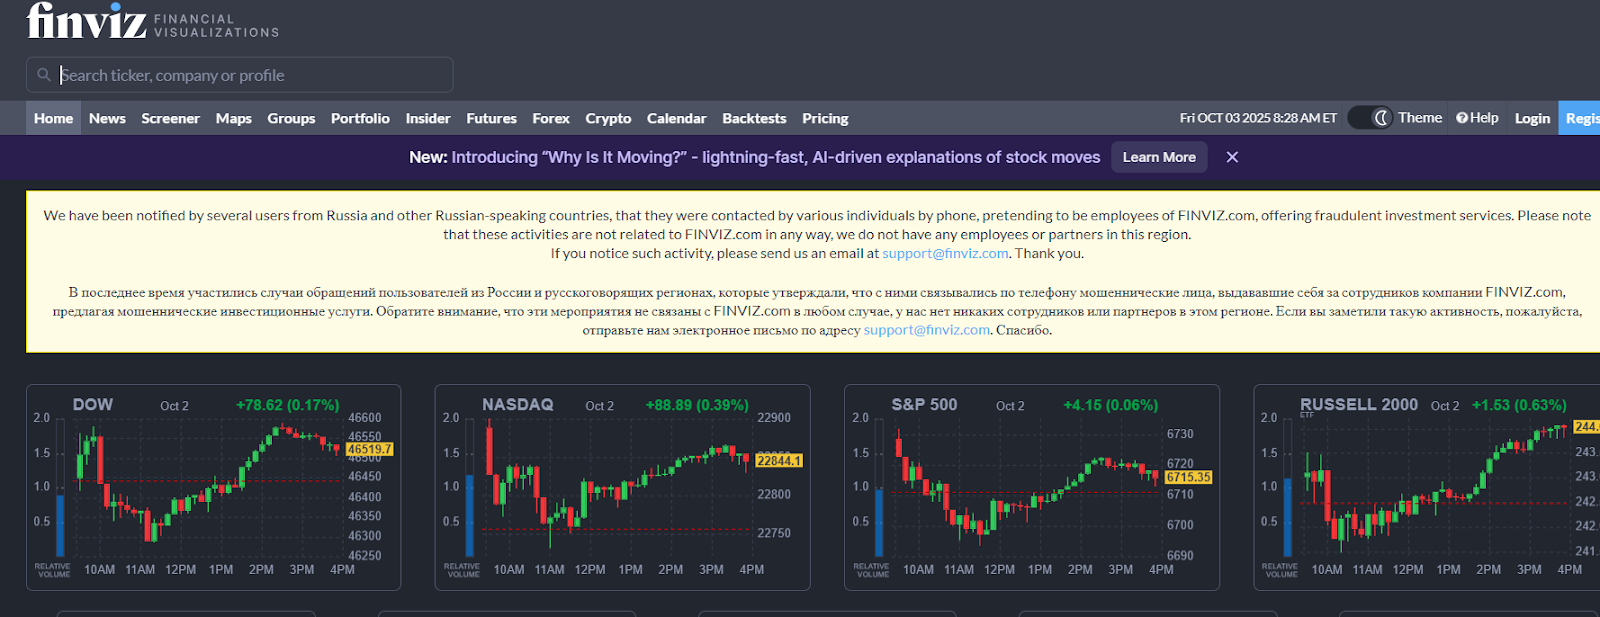
Task: Click the first support@finviz.com email link
Action: [x=945, y=253]
